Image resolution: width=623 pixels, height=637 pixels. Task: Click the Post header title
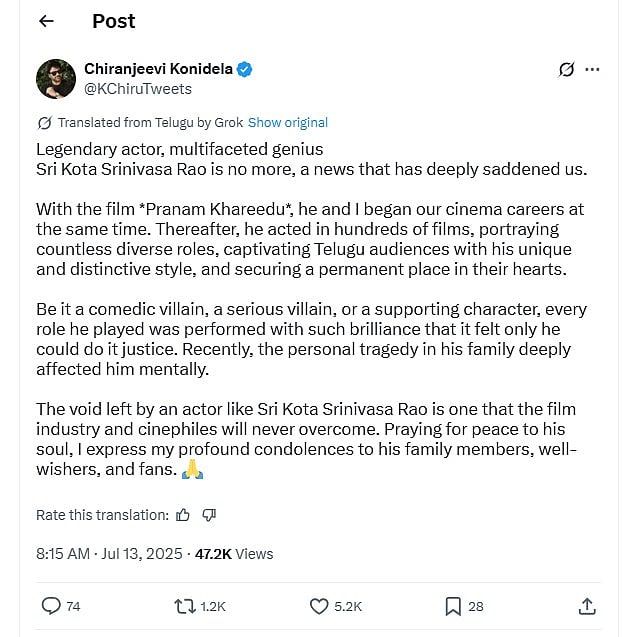(113, 21)
